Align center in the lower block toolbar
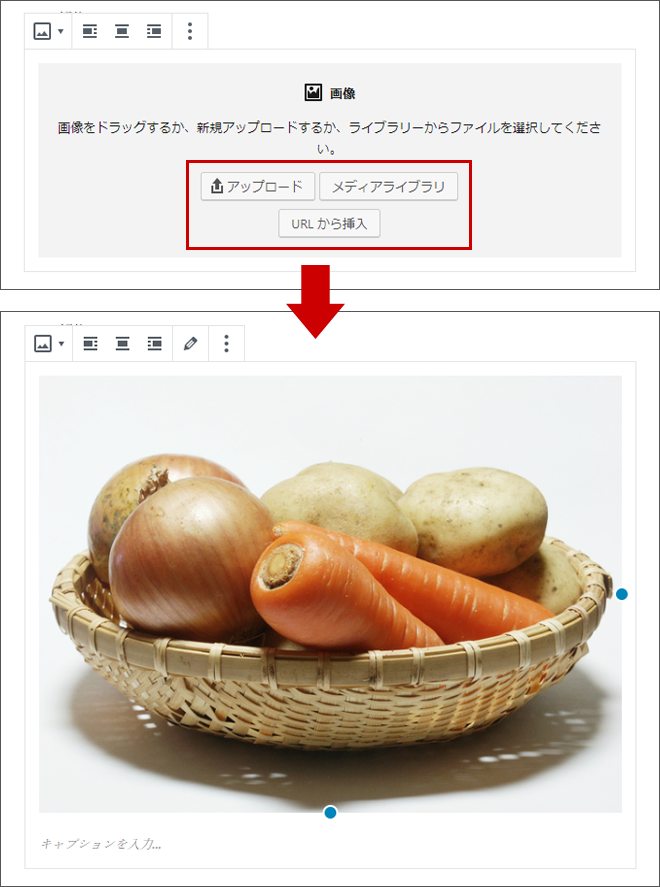 tap(122, 343)
